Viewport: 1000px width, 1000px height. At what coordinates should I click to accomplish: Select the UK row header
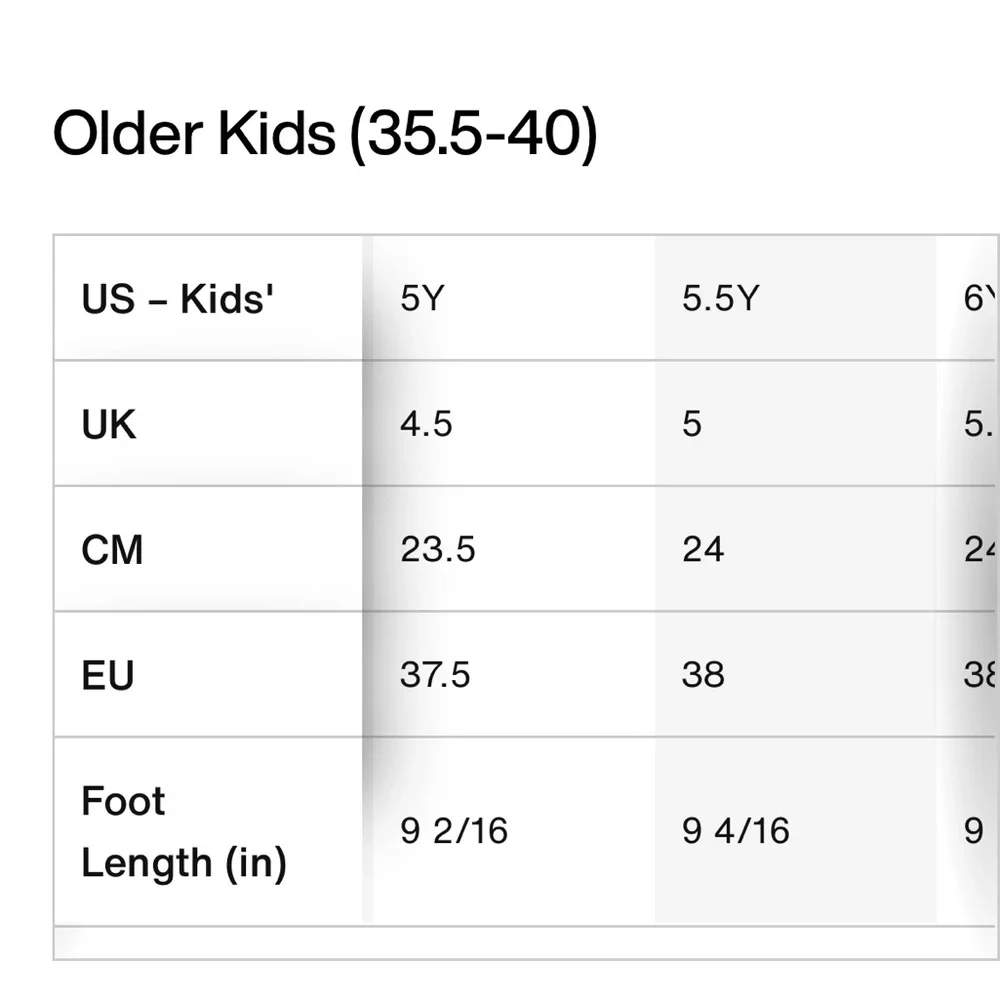[x=209, y=423]
